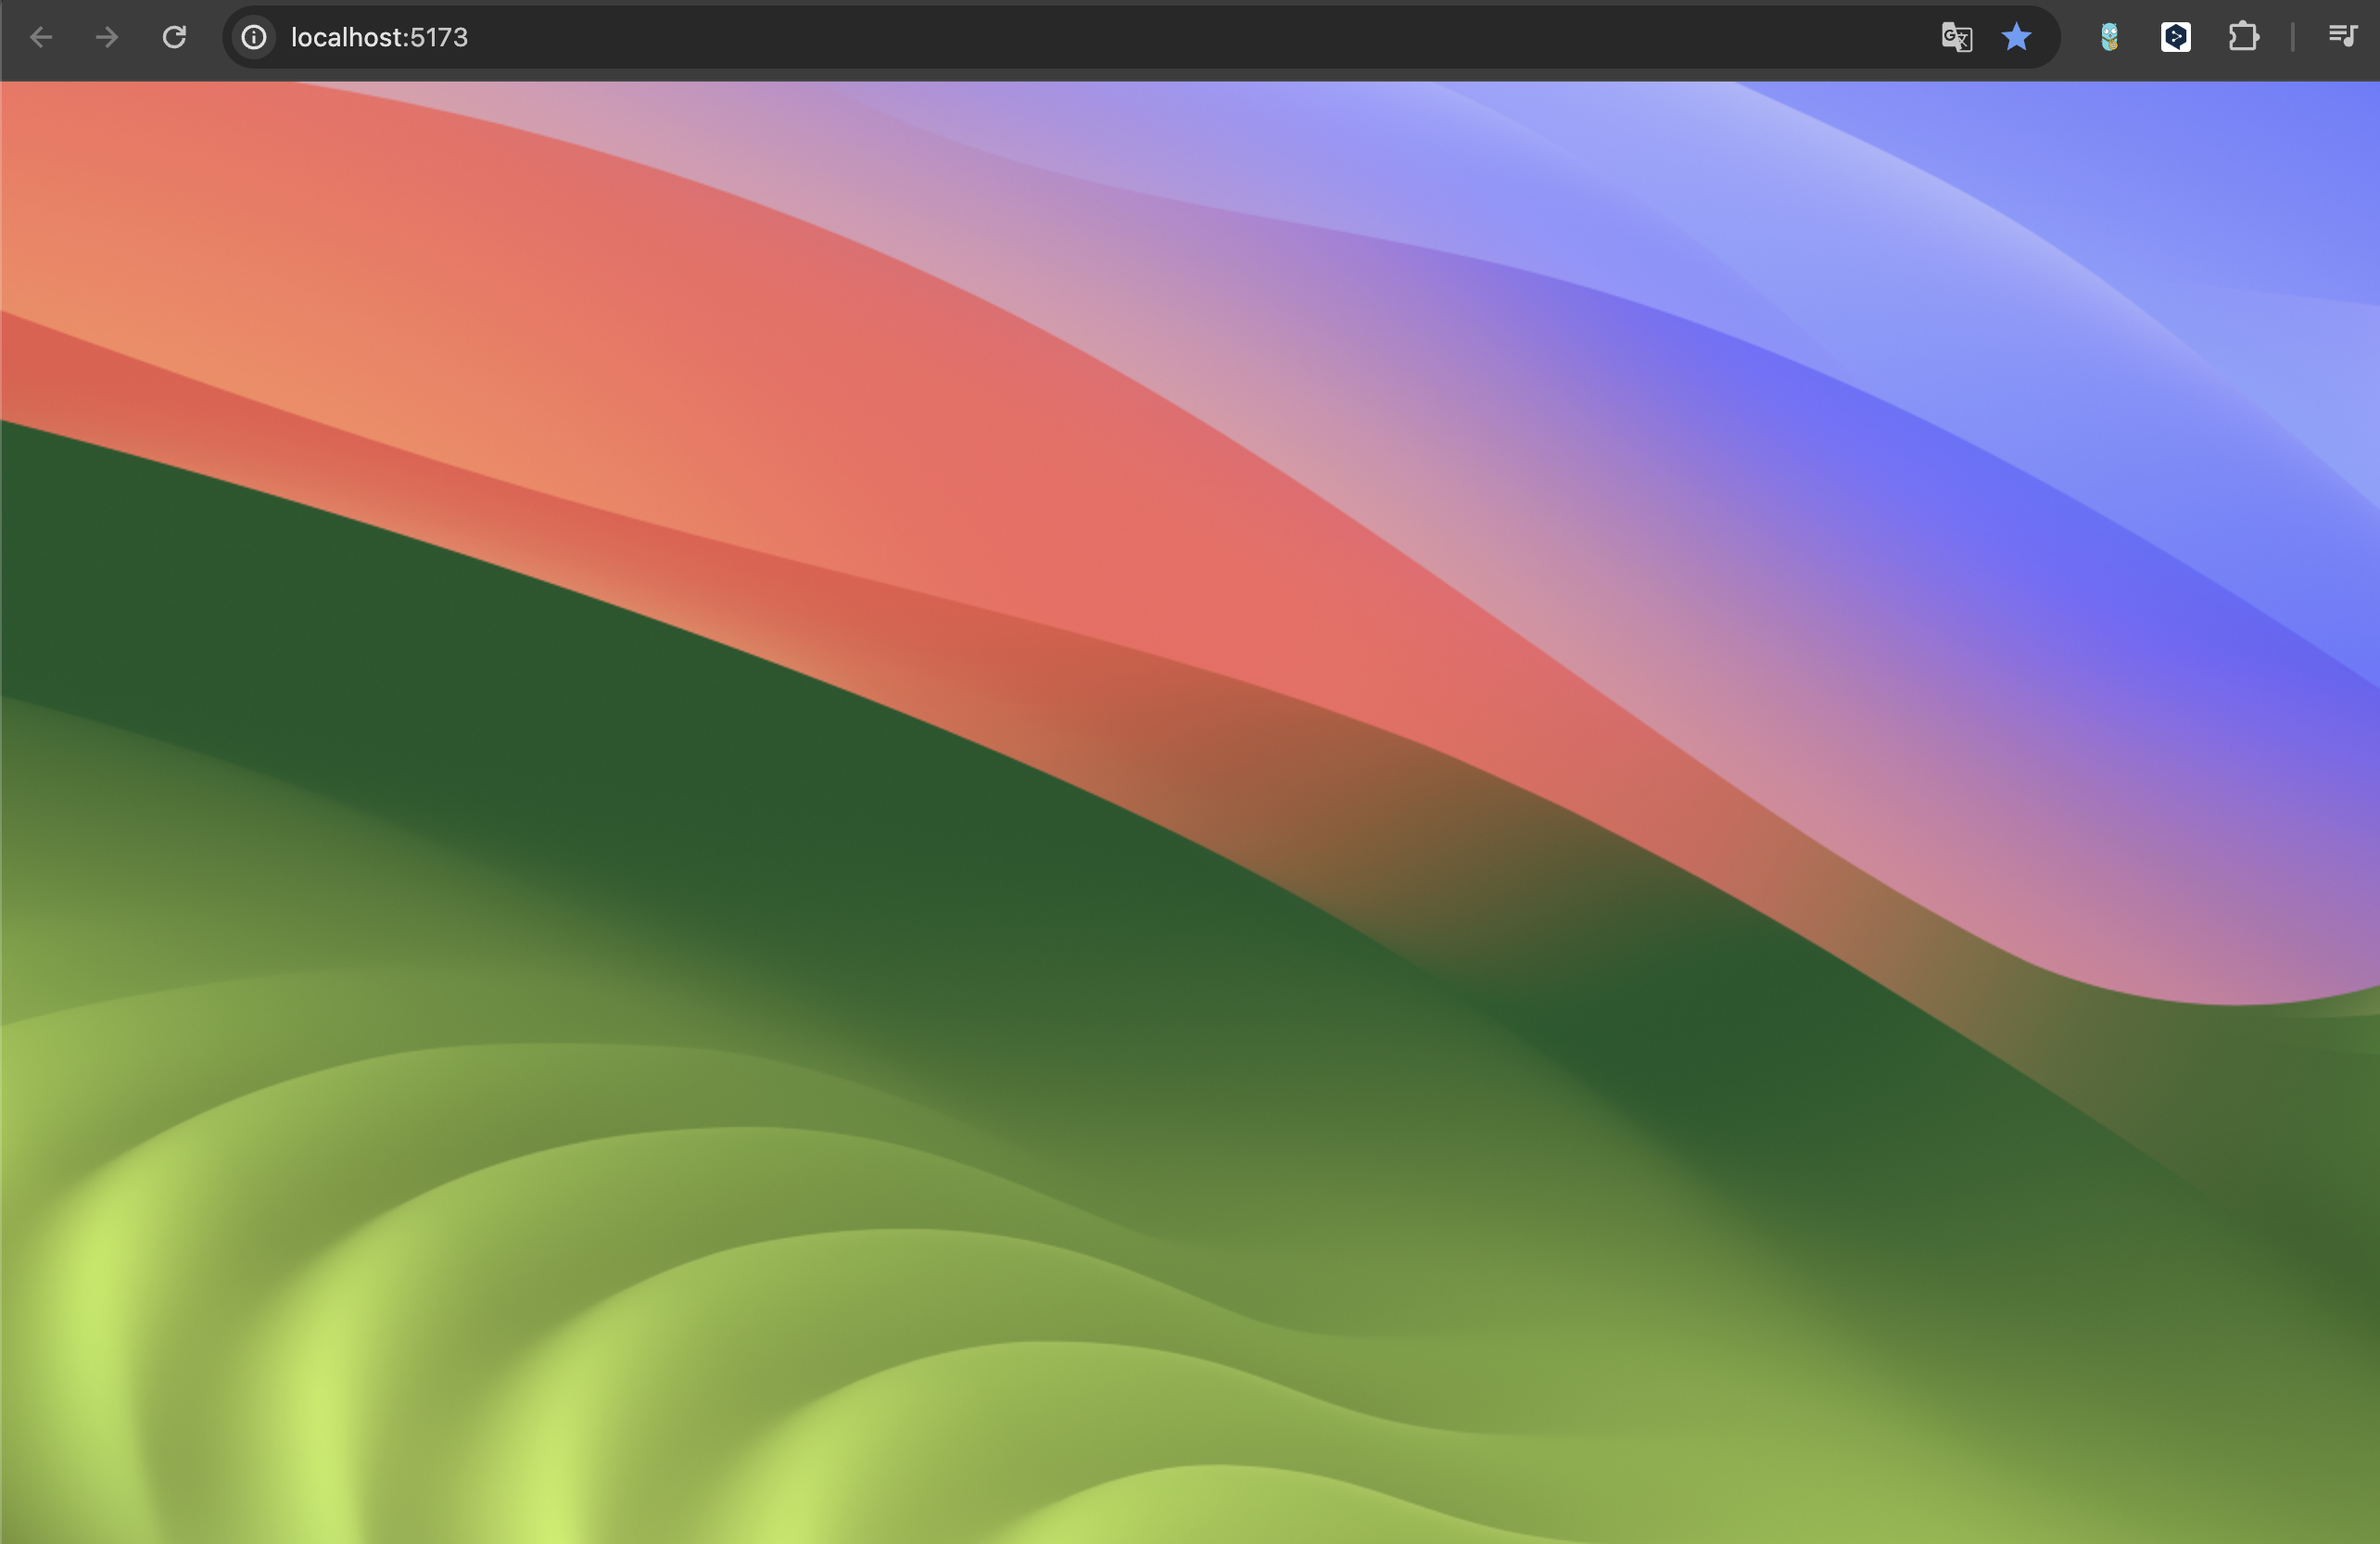The height and width of the screenshot is (1544, 2380).
Task: Click the localhost:5173 URL text
Action: (379, 37)
